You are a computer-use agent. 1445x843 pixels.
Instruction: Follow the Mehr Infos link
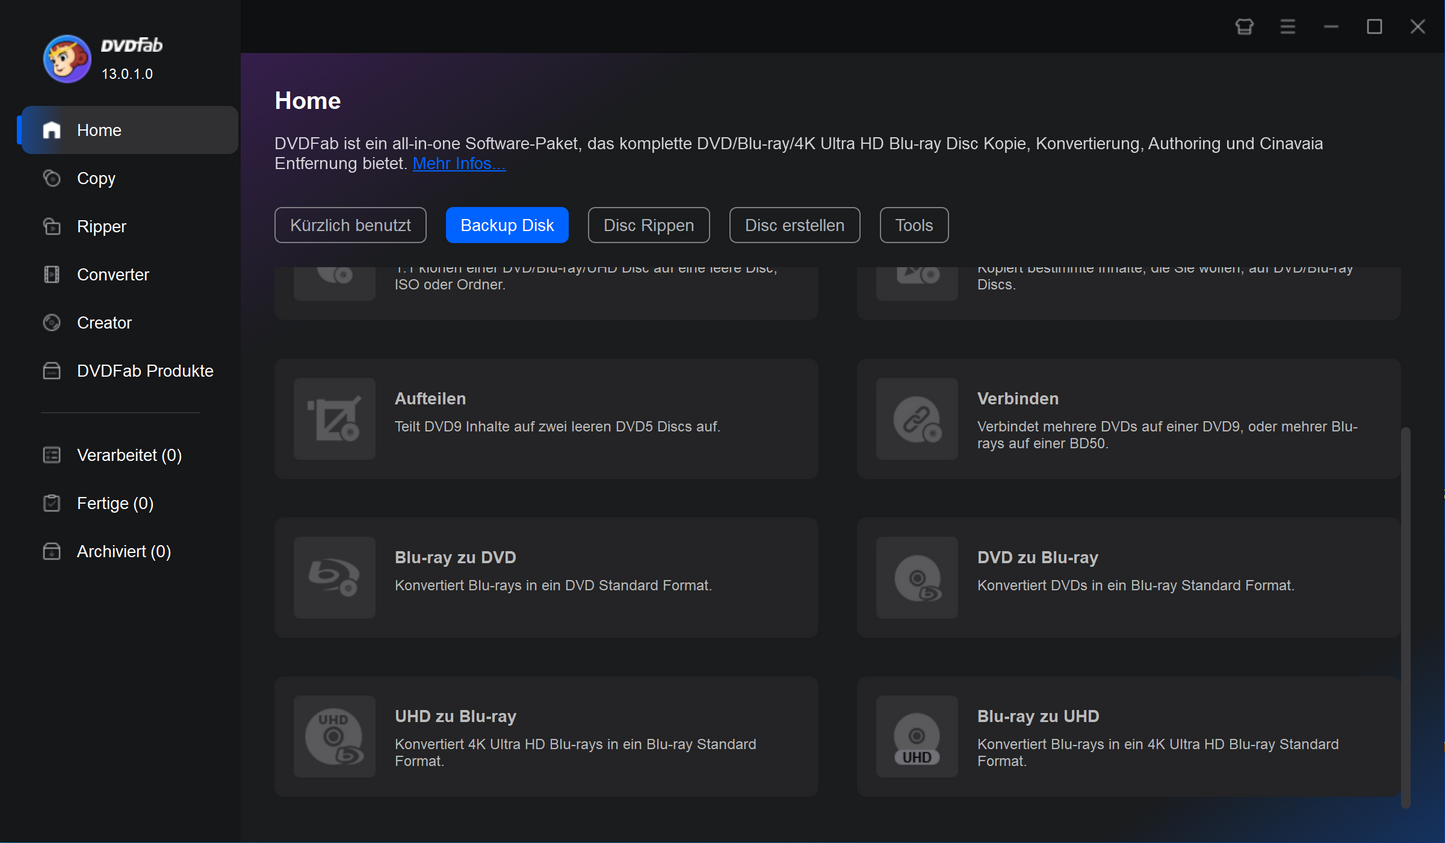tap(459, 164)
